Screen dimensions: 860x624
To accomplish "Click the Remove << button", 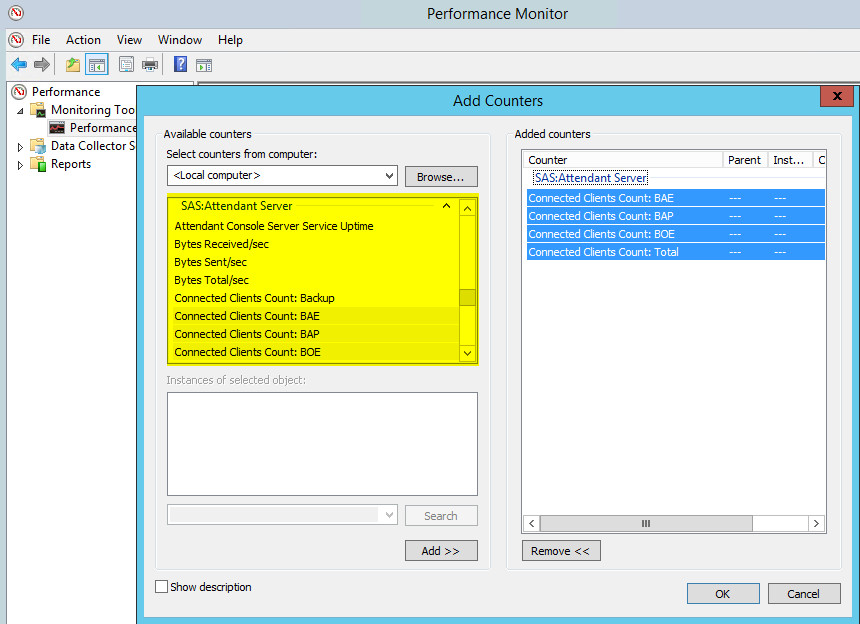I will (561, 551).
